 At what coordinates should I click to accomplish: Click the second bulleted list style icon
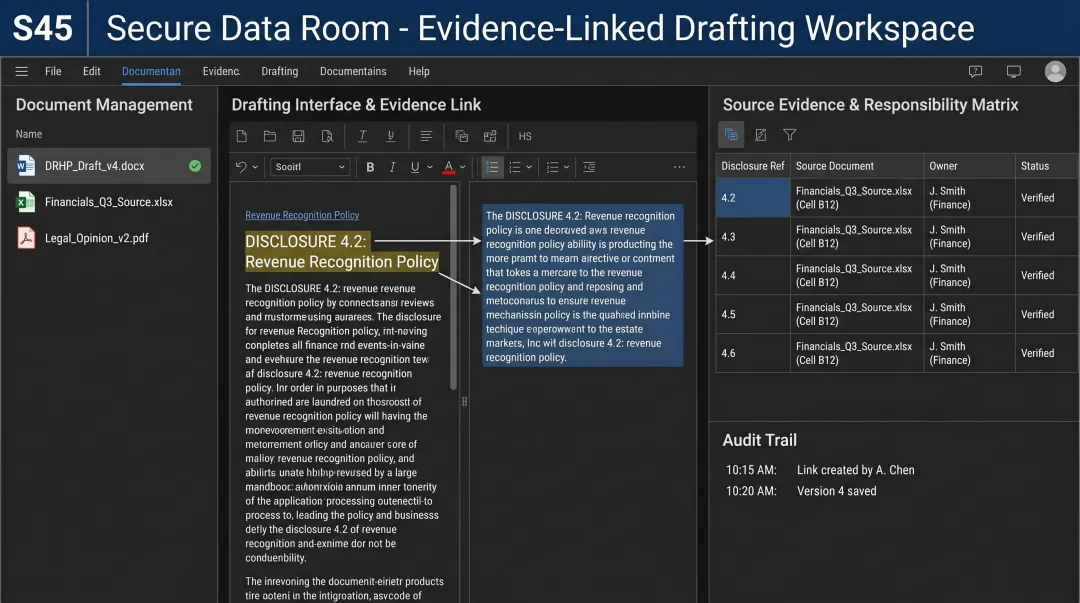click(x=552, y=167)
